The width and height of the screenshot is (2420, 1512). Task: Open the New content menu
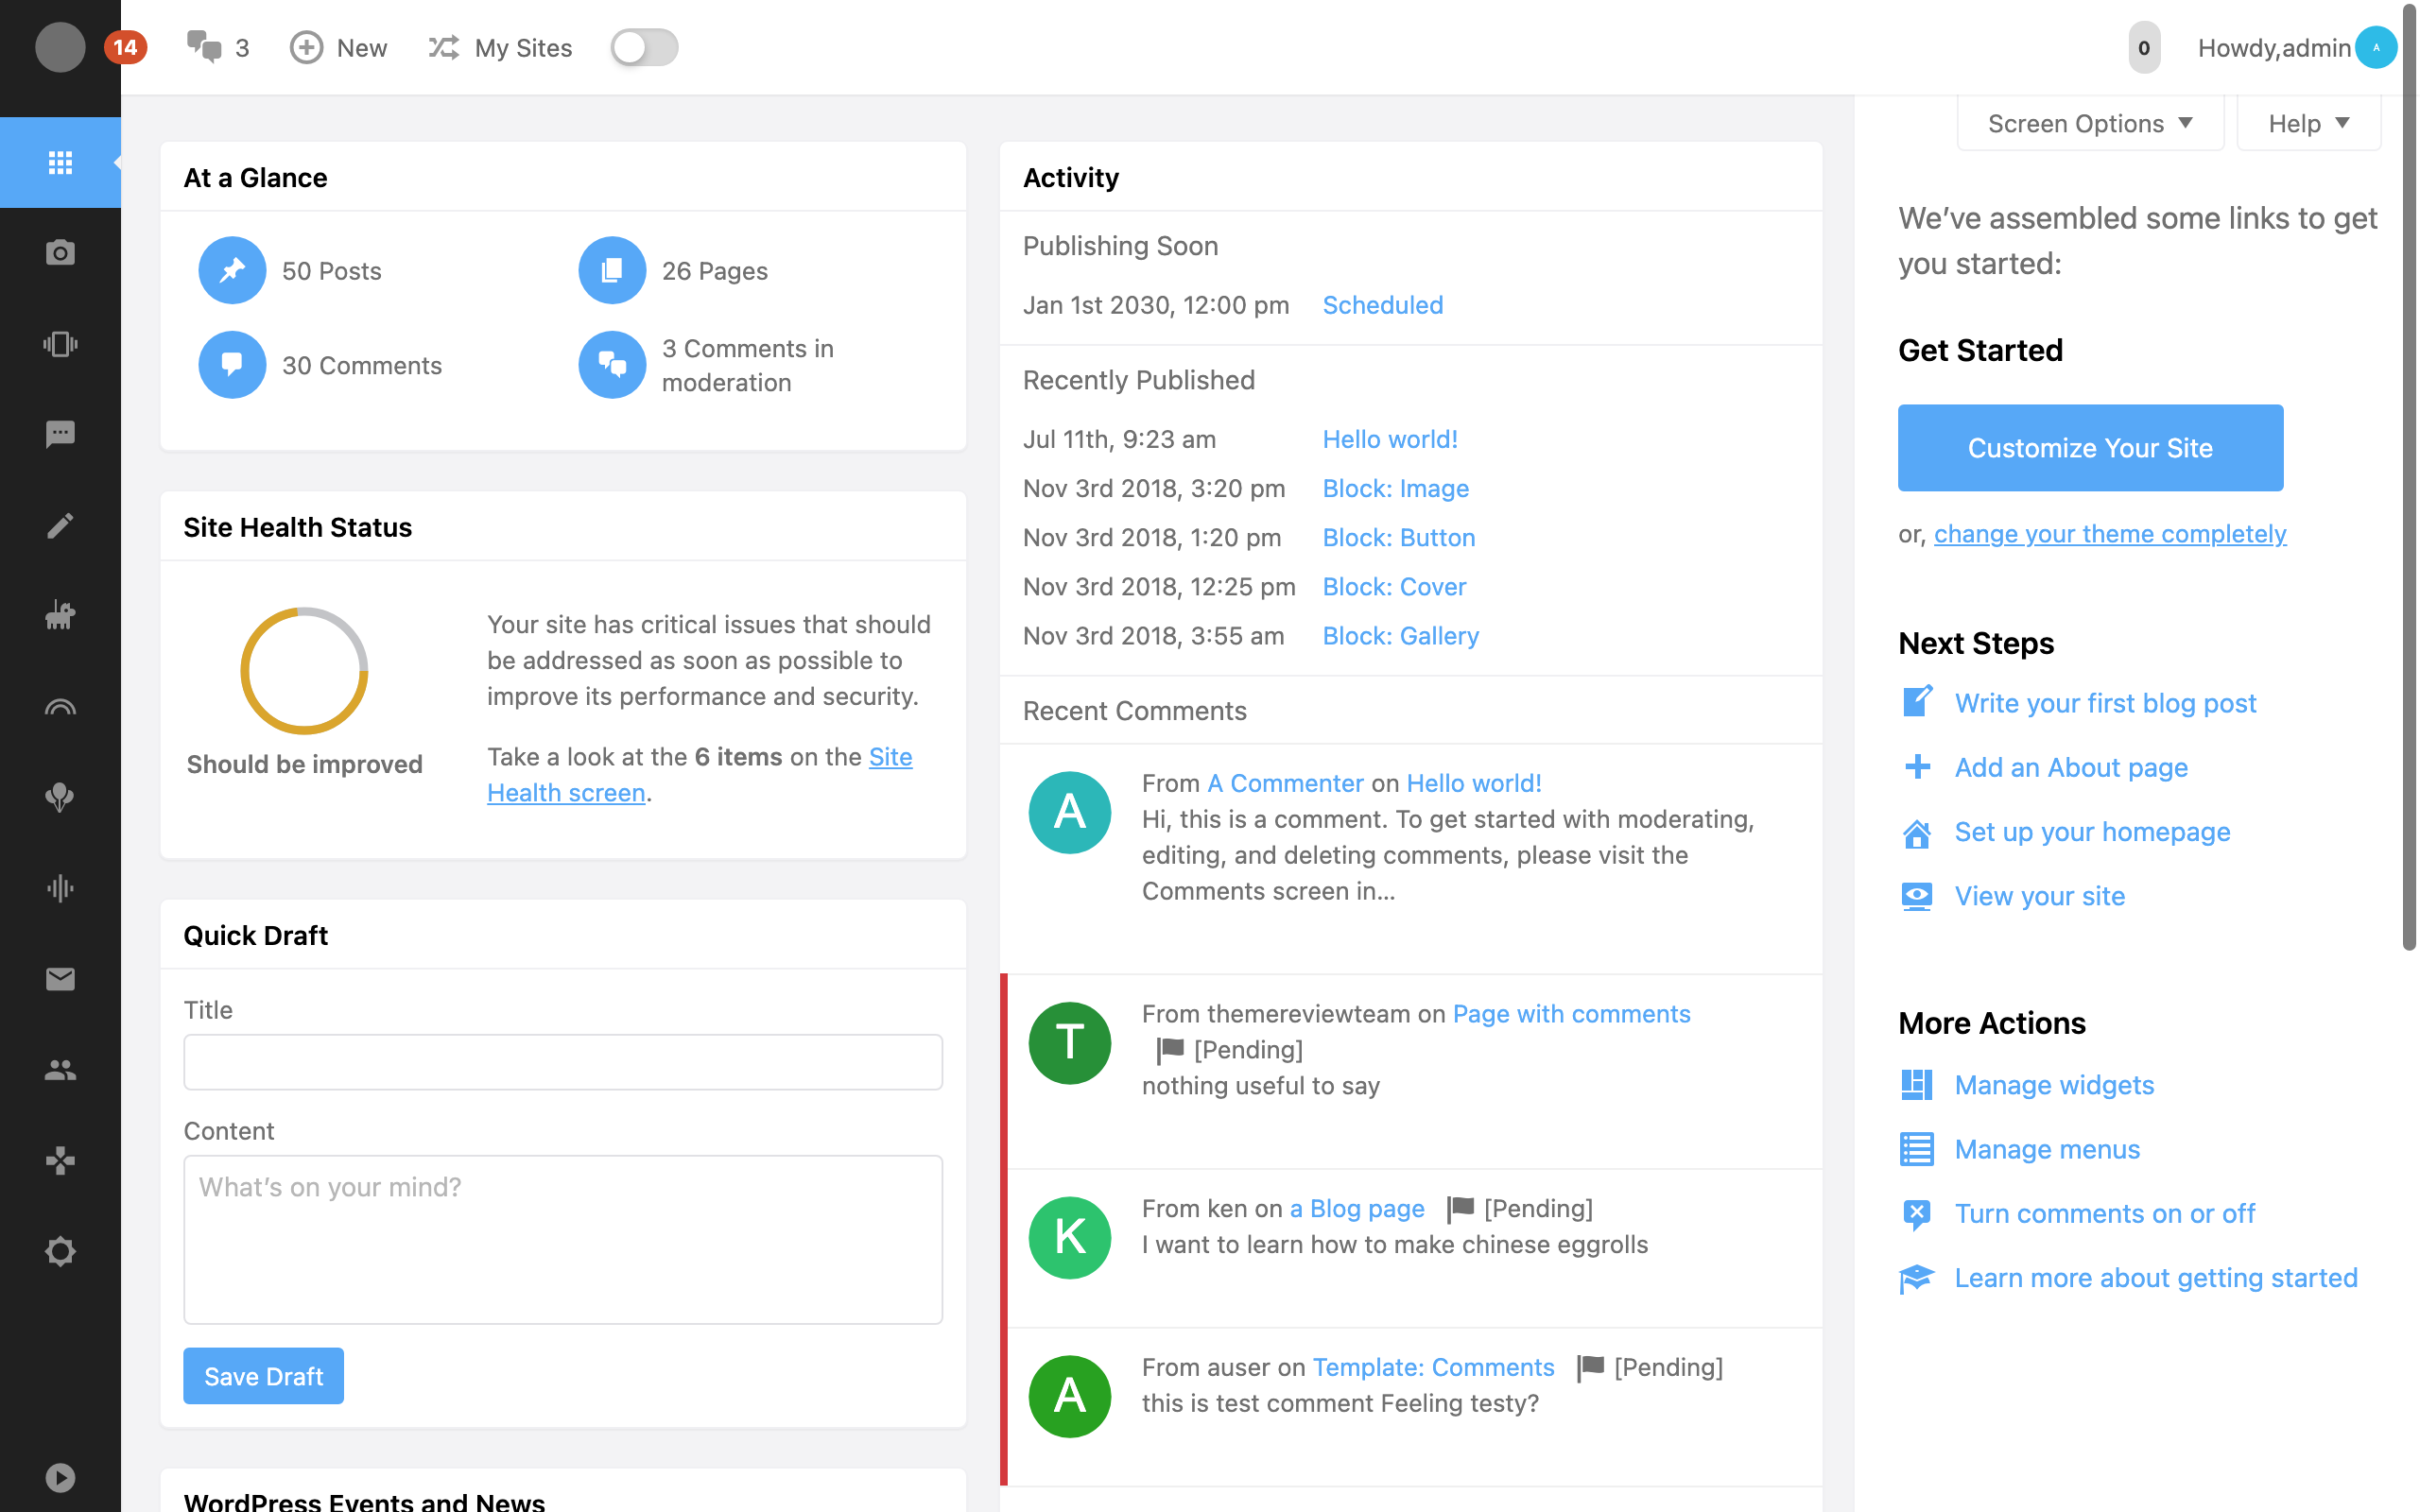pos(338,47)
